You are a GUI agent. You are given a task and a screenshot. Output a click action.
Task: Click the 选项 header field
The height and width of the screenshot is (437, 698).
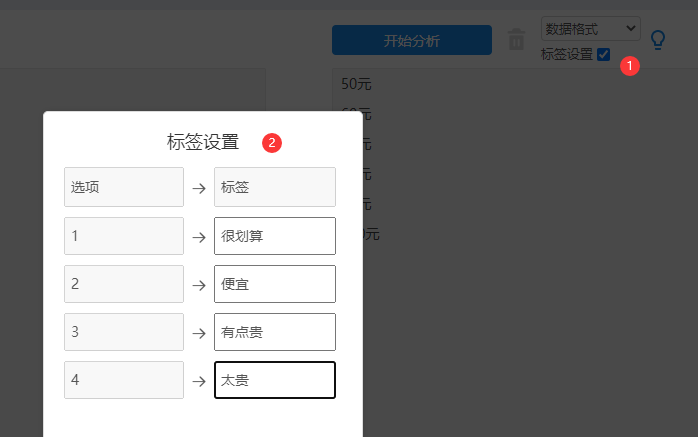(124, 187)
